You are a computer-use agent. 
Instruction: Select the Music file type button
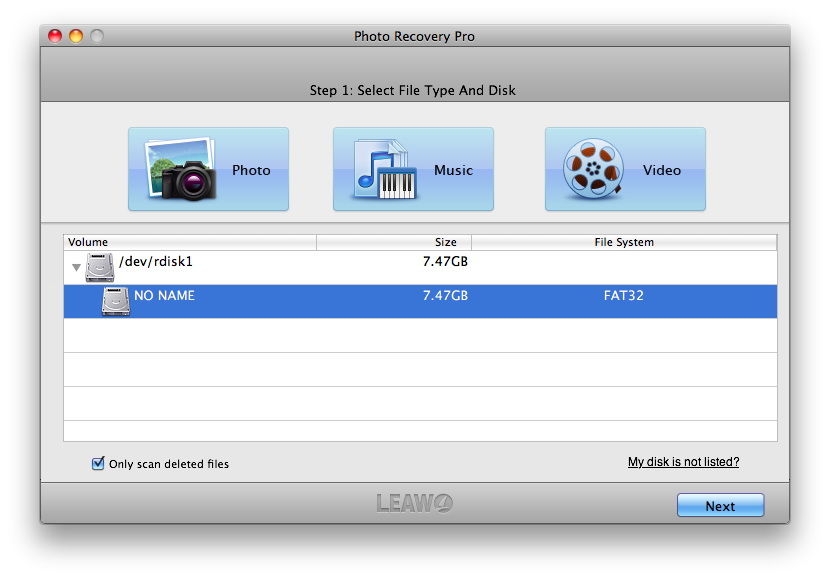[413, 169]
